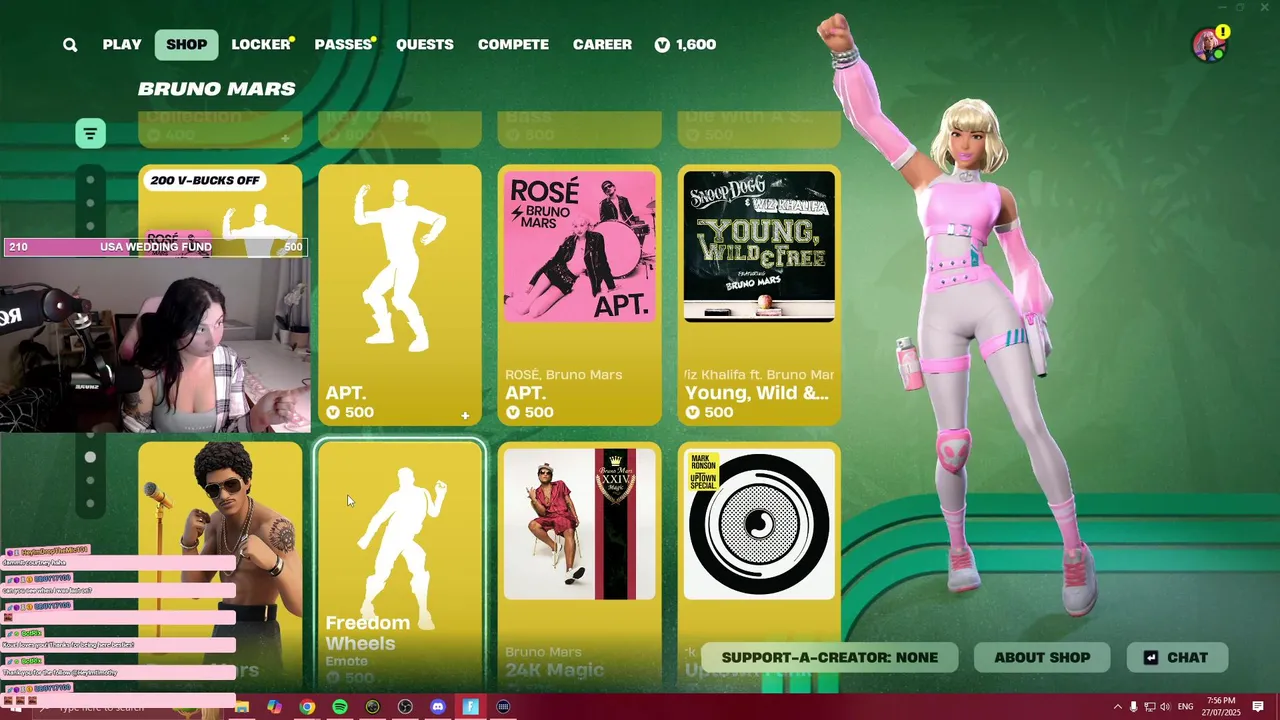1280x720 pixels.
Task: Click the Windows taskbar search box
Action: click(x=130, y=708)
